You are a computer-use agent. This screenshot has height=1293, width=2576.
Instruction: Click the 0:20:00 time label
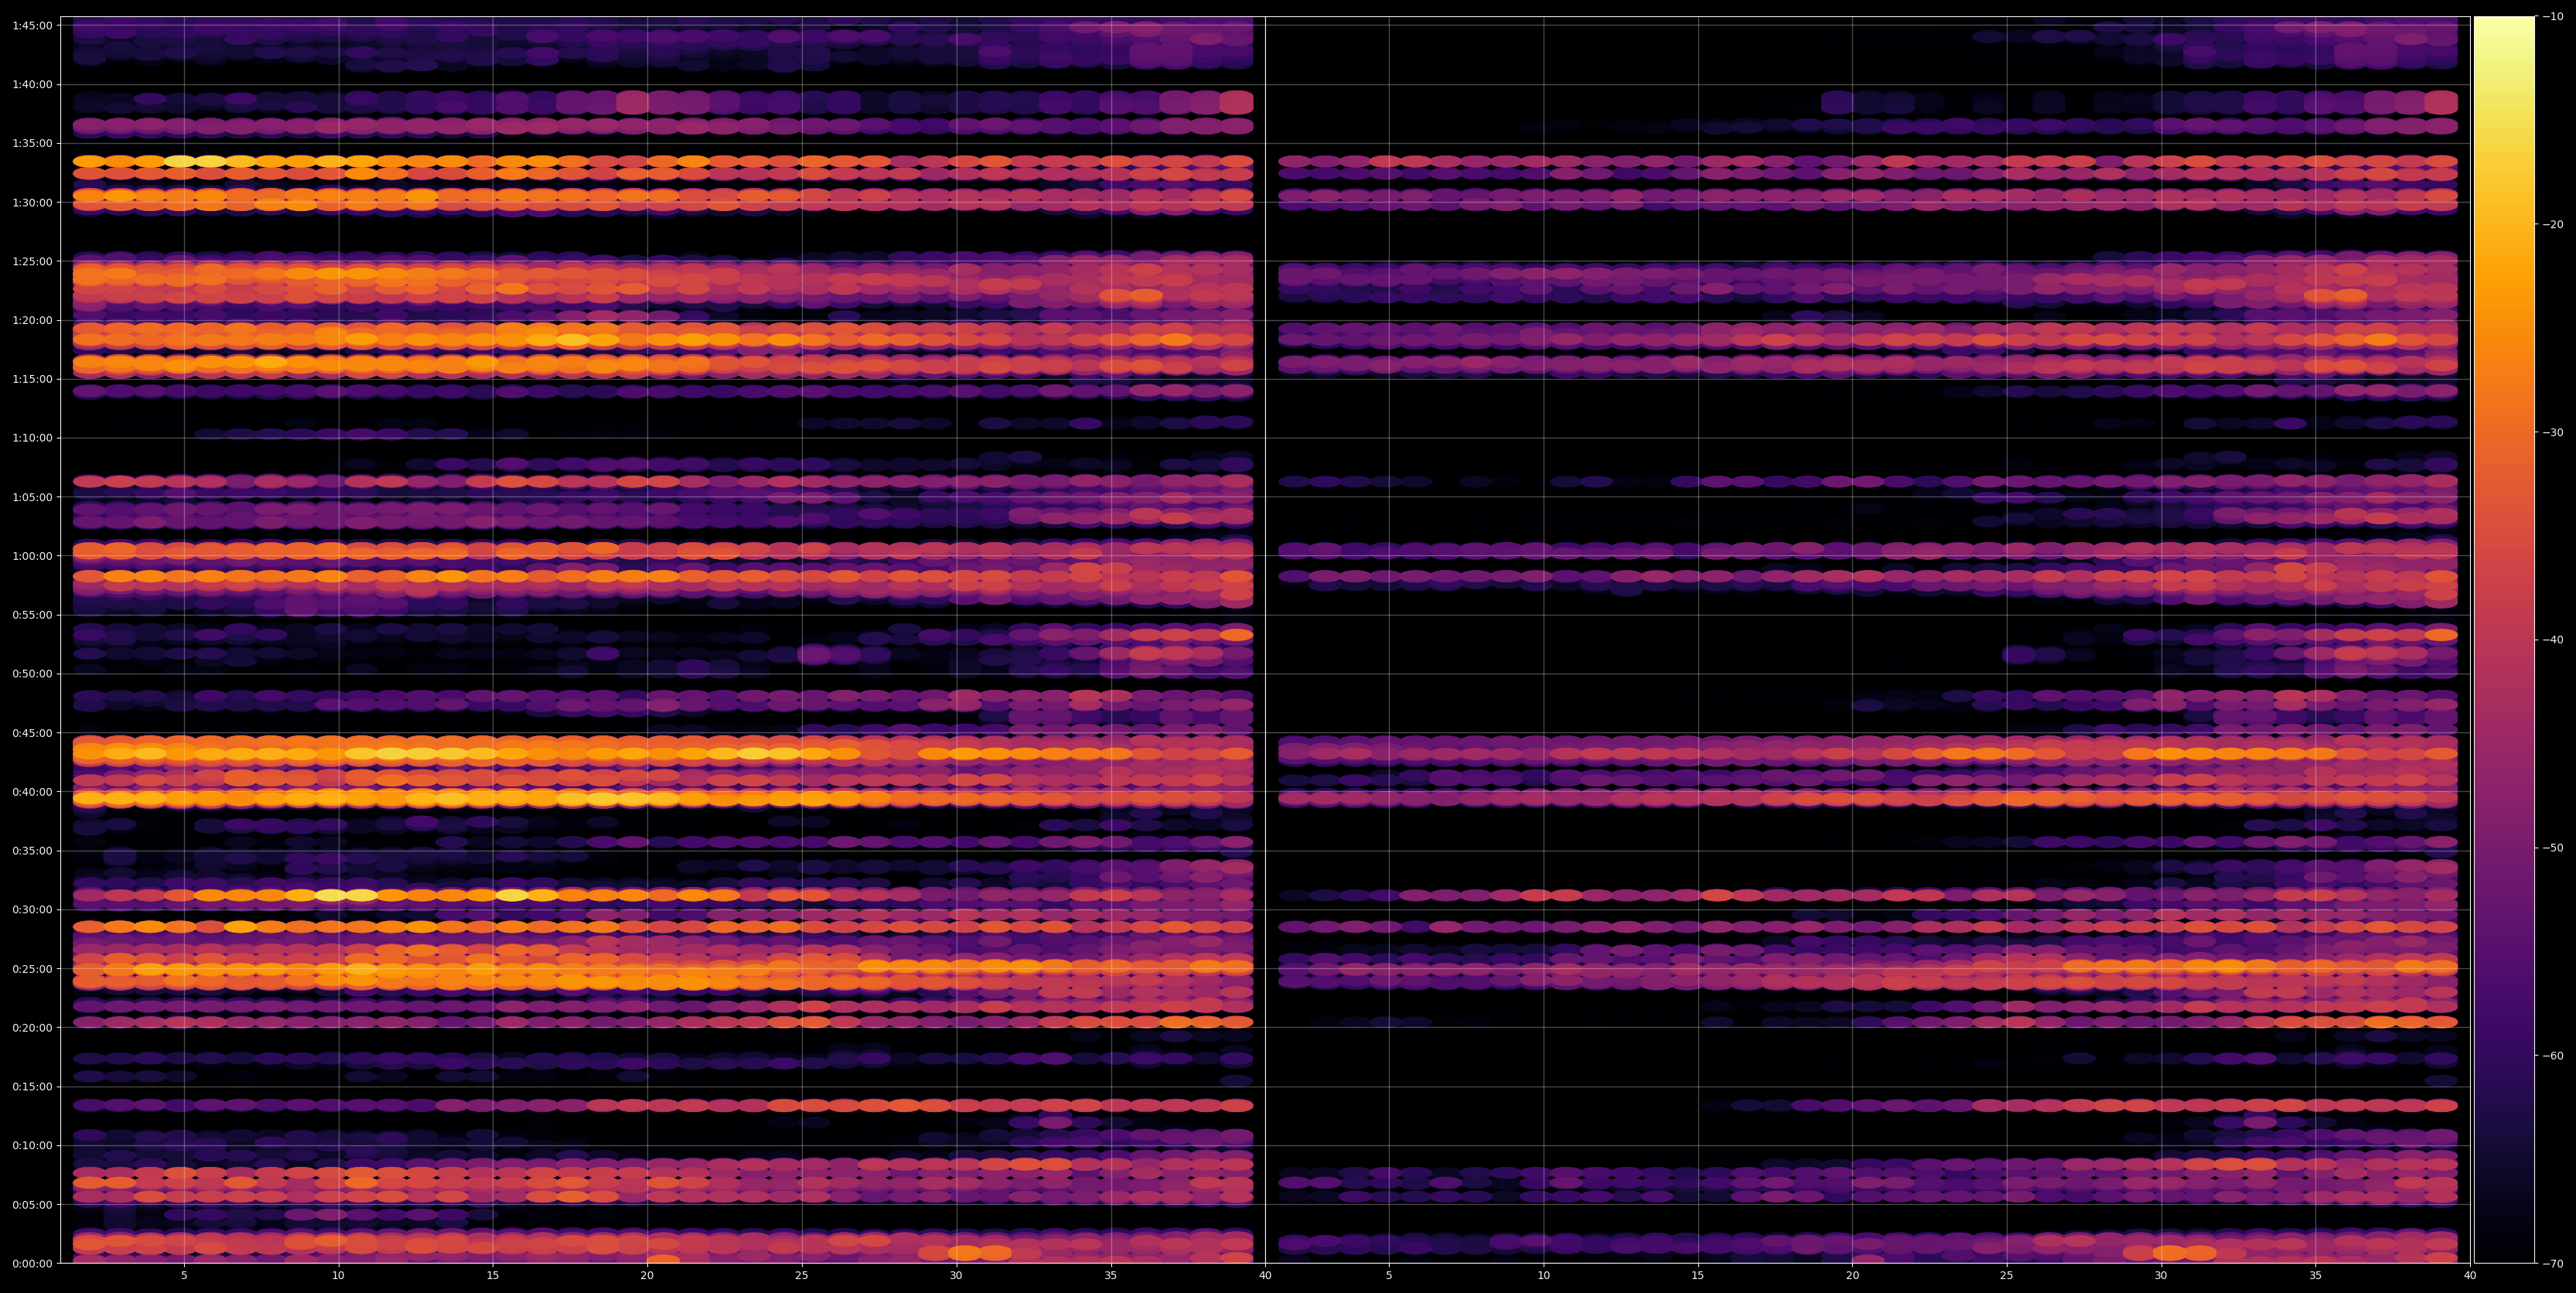point(32,1027)
